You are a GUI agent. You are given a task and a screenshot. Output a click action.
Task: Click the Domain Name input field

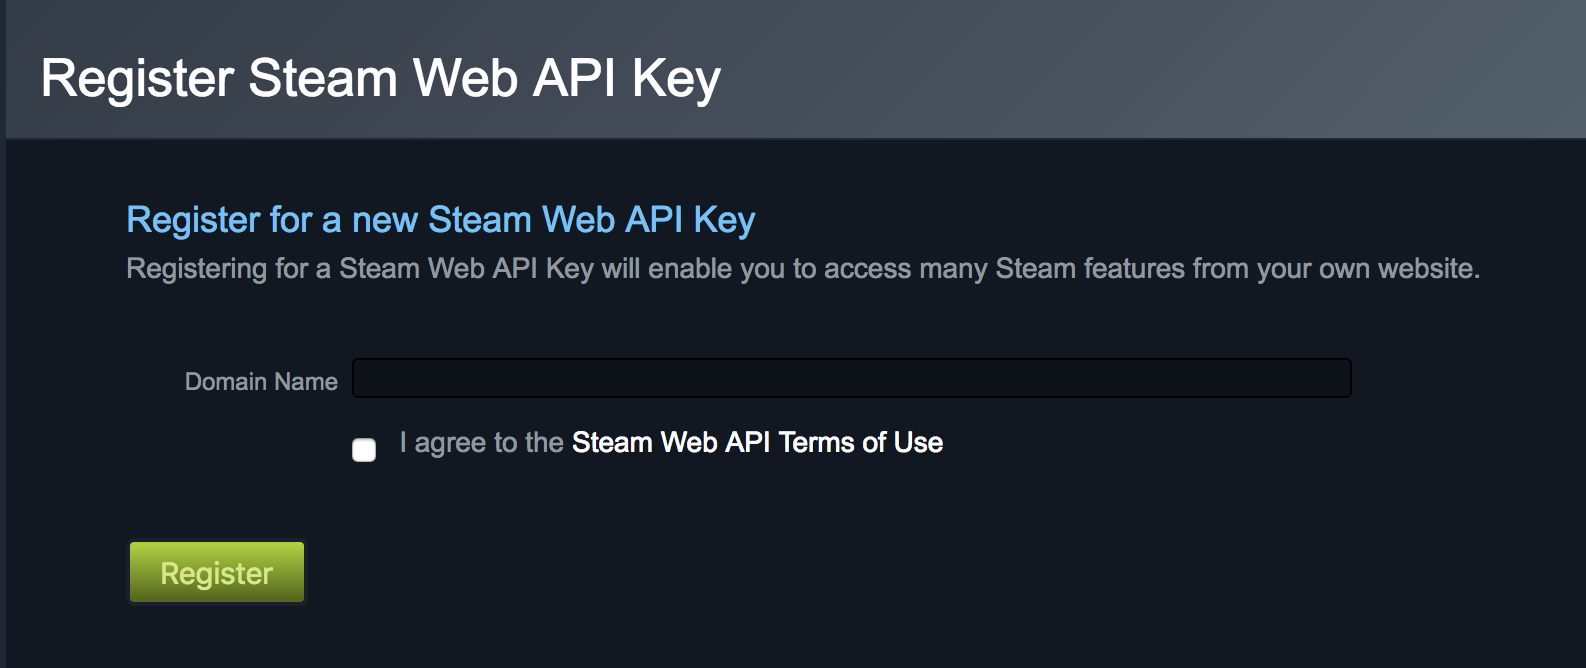[x=851, y=378]
